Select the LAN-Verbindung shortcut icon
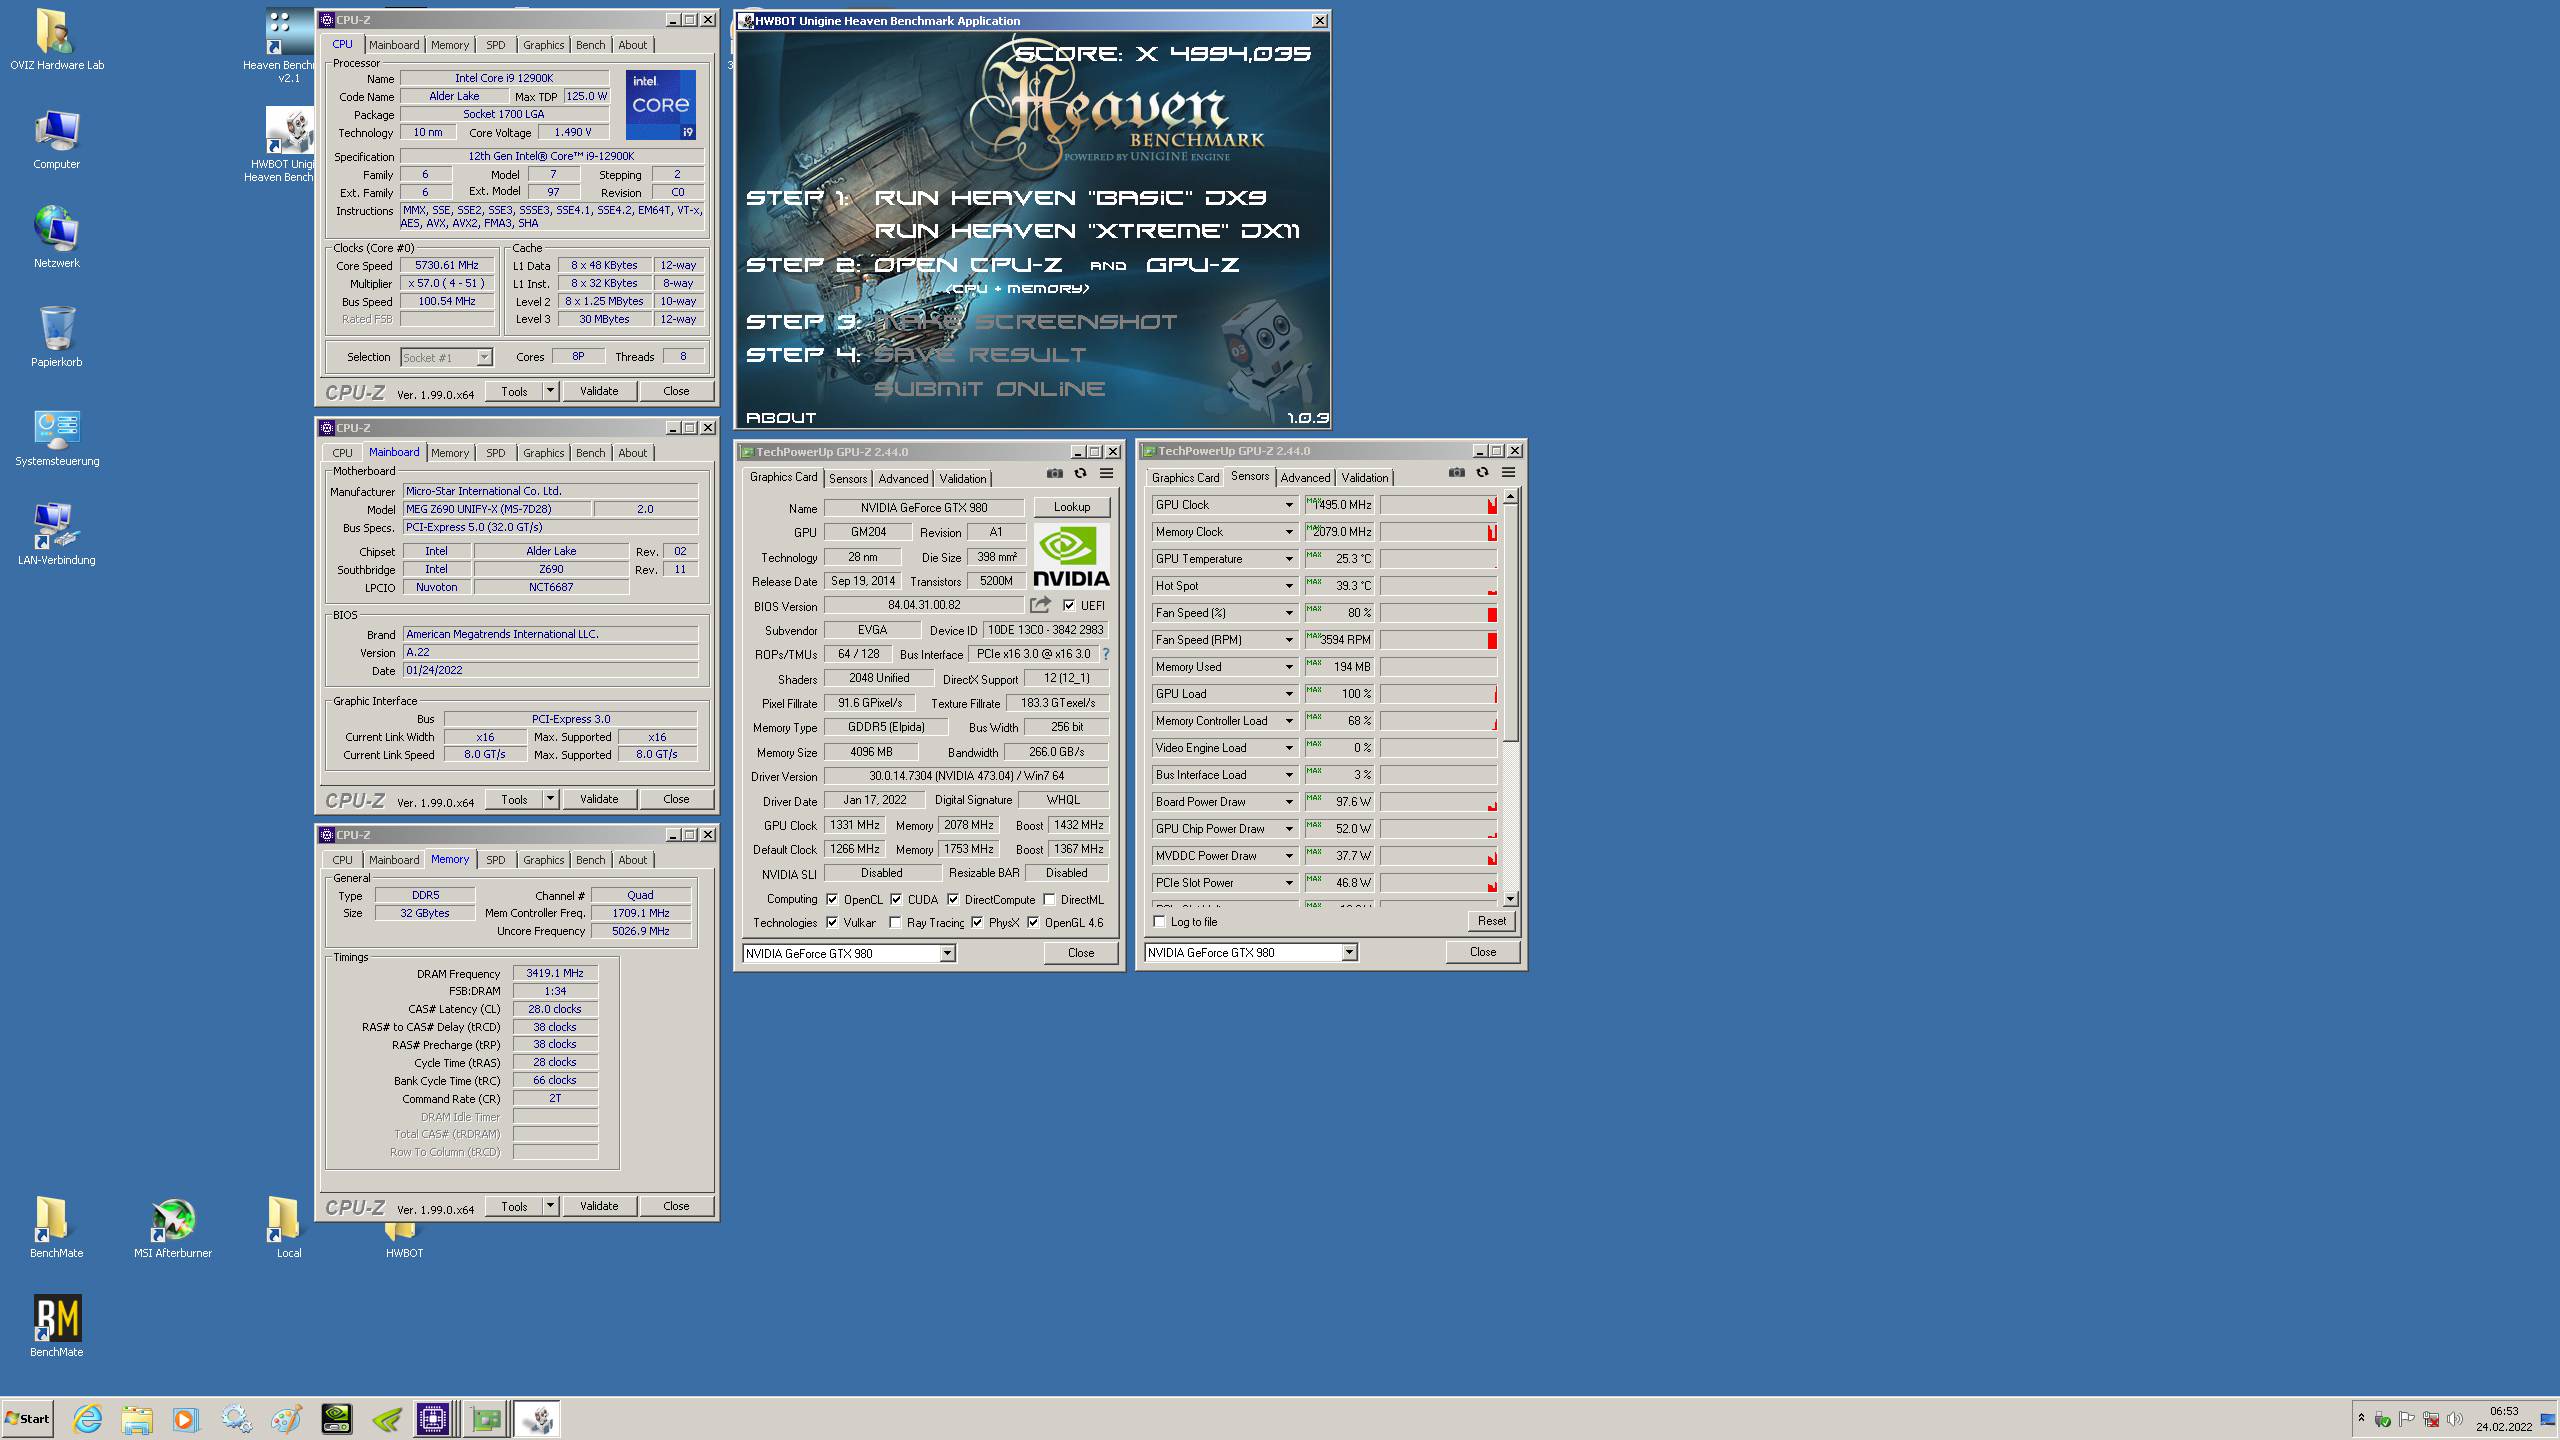2560x1440 pixels. pyautogui.click(x=56, y=535)
